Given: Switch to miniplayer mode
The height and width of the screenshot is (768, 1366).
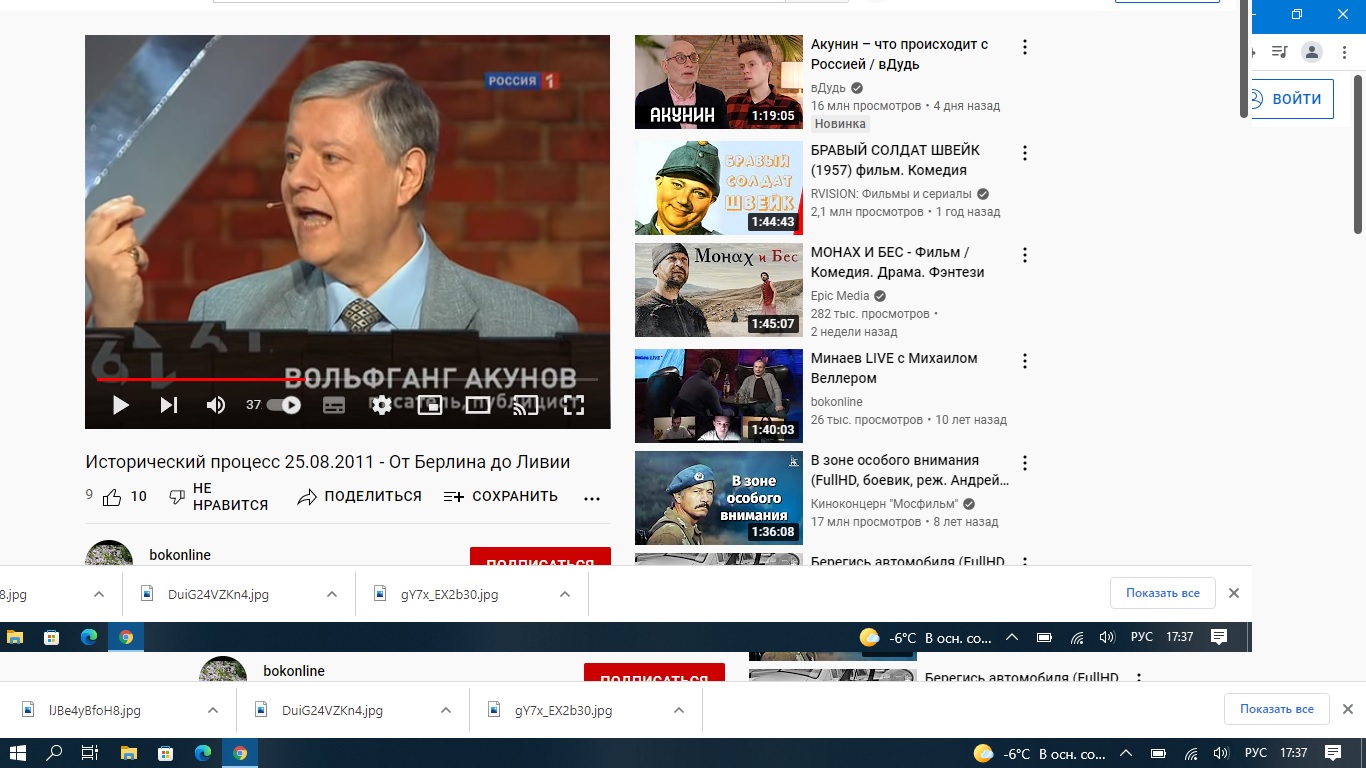Looking at the screenshot, I should (429, 405).
